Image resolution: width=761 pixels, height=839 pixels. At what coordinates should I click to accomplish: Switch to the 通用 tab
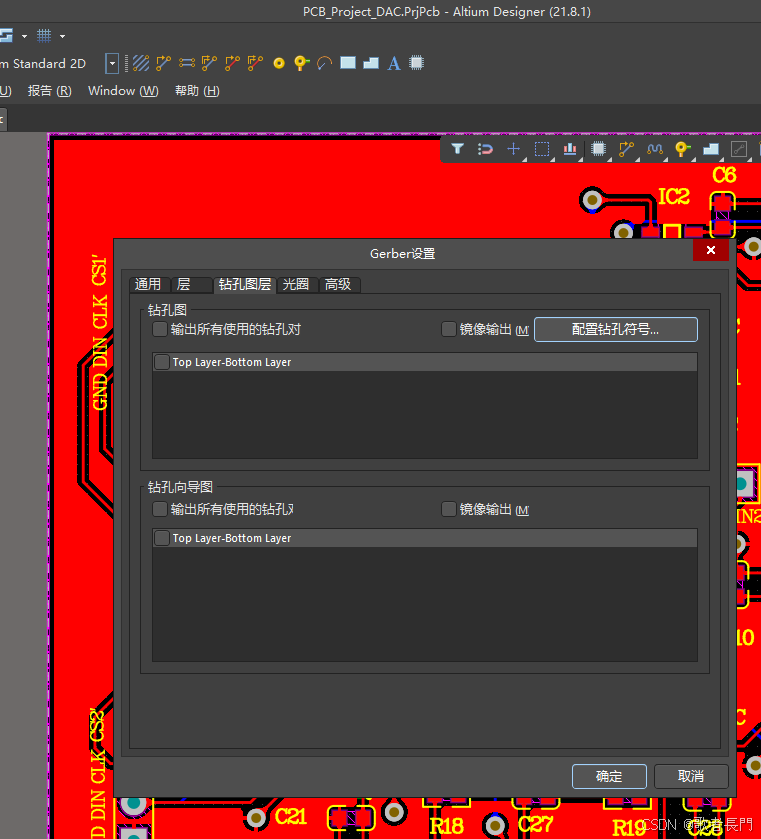[150, 285]
